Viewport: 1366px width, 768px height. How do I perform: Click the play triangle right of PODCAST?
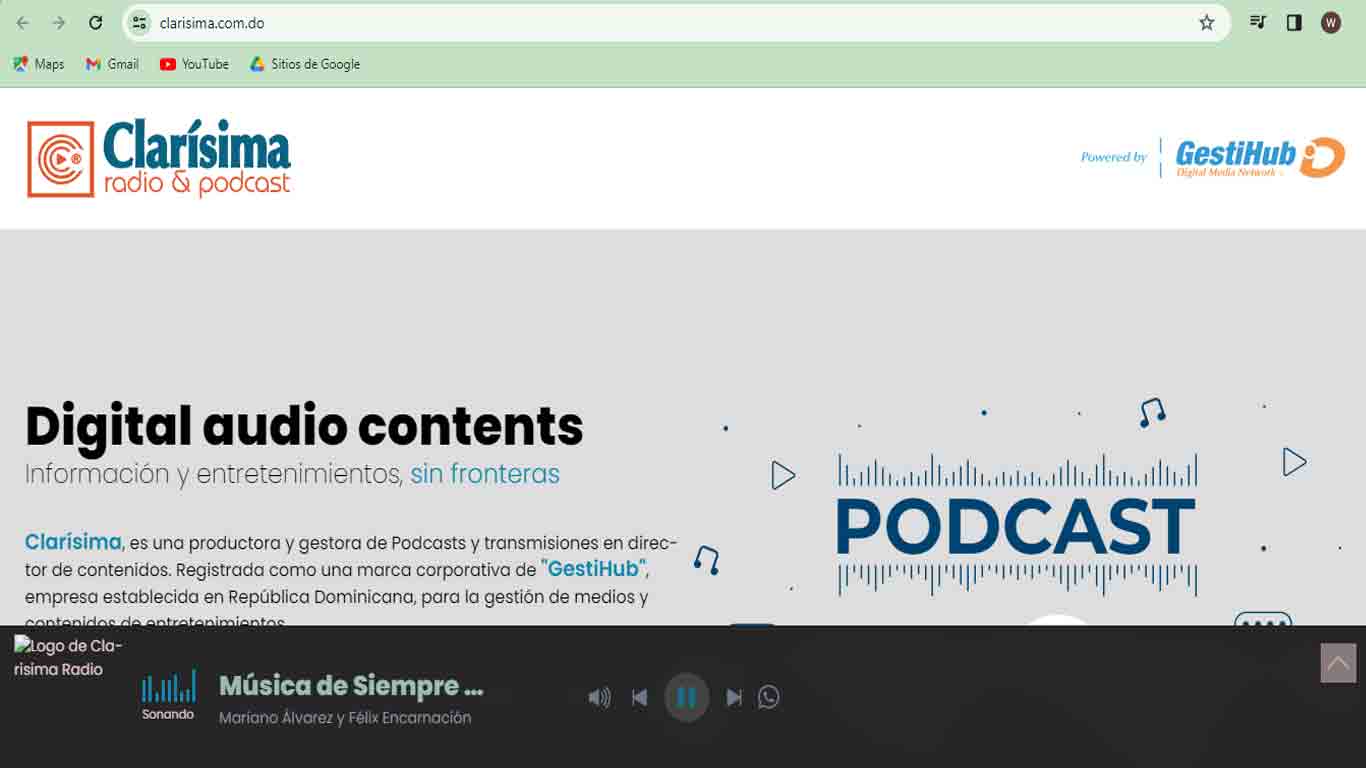1294,461
